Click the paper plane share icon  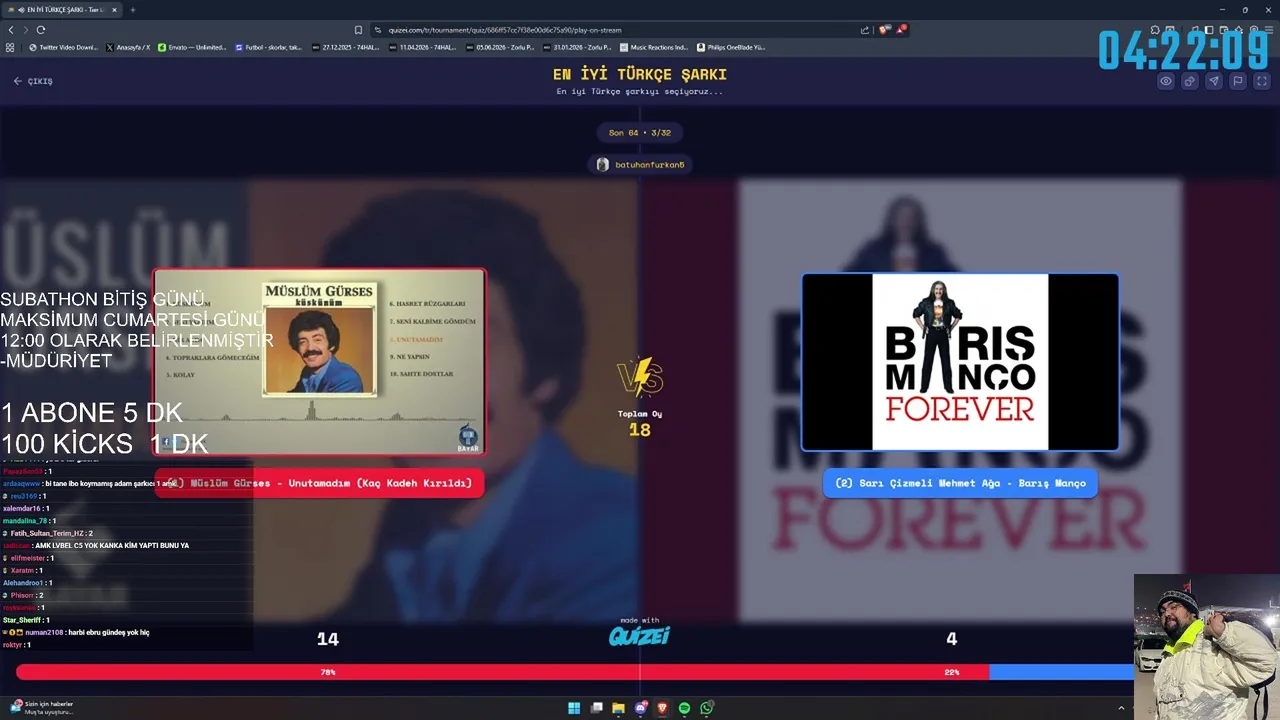(x=1214, y=82)
